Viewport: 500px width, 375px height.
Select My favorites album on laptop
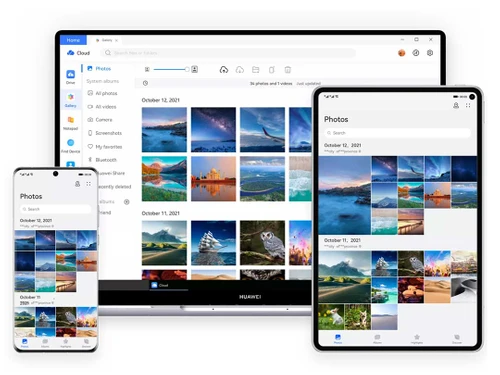105,147
